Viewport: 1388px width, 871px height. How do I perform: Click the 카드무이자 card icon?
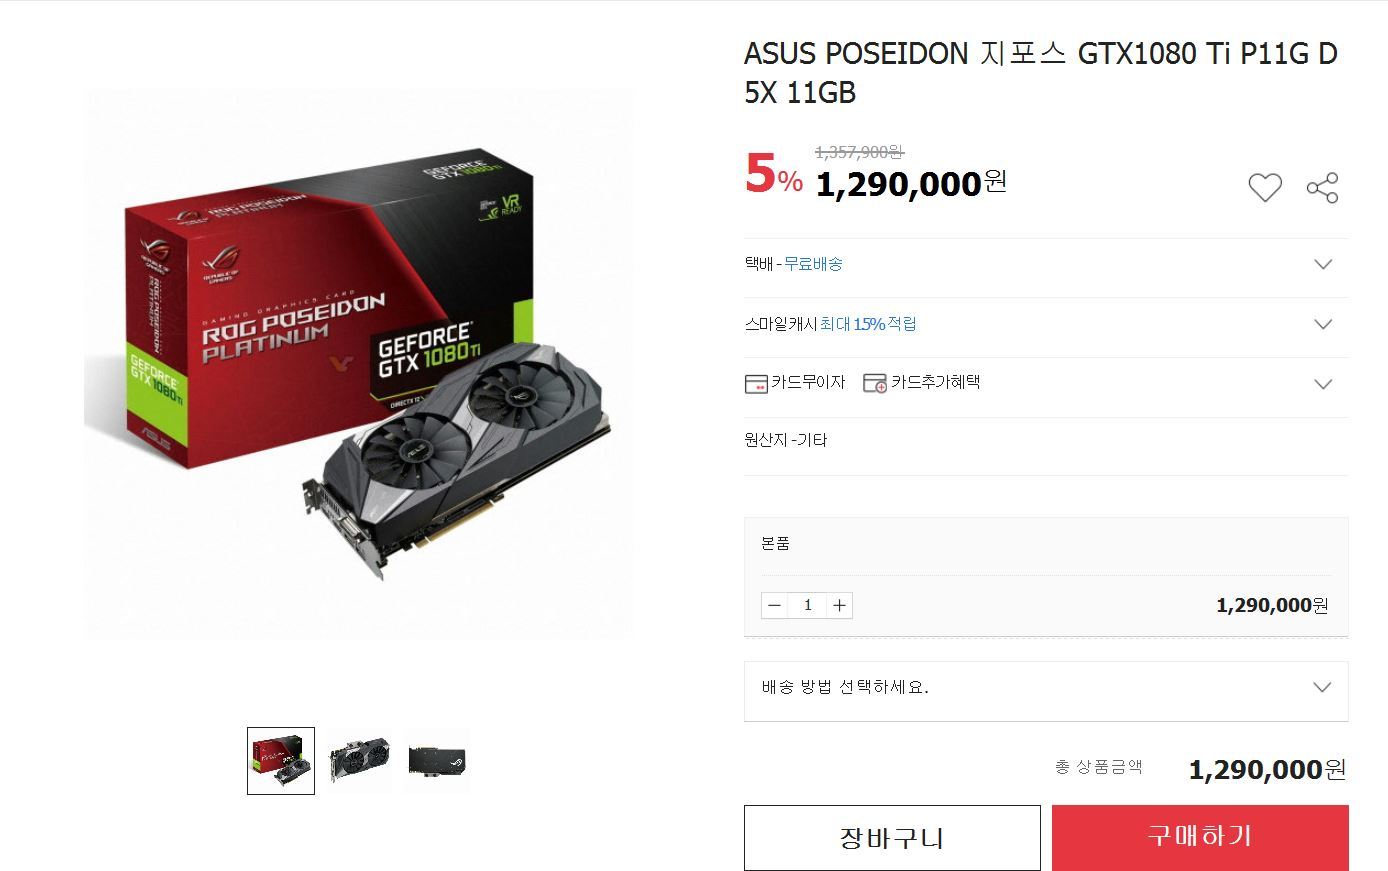(756, 383)
